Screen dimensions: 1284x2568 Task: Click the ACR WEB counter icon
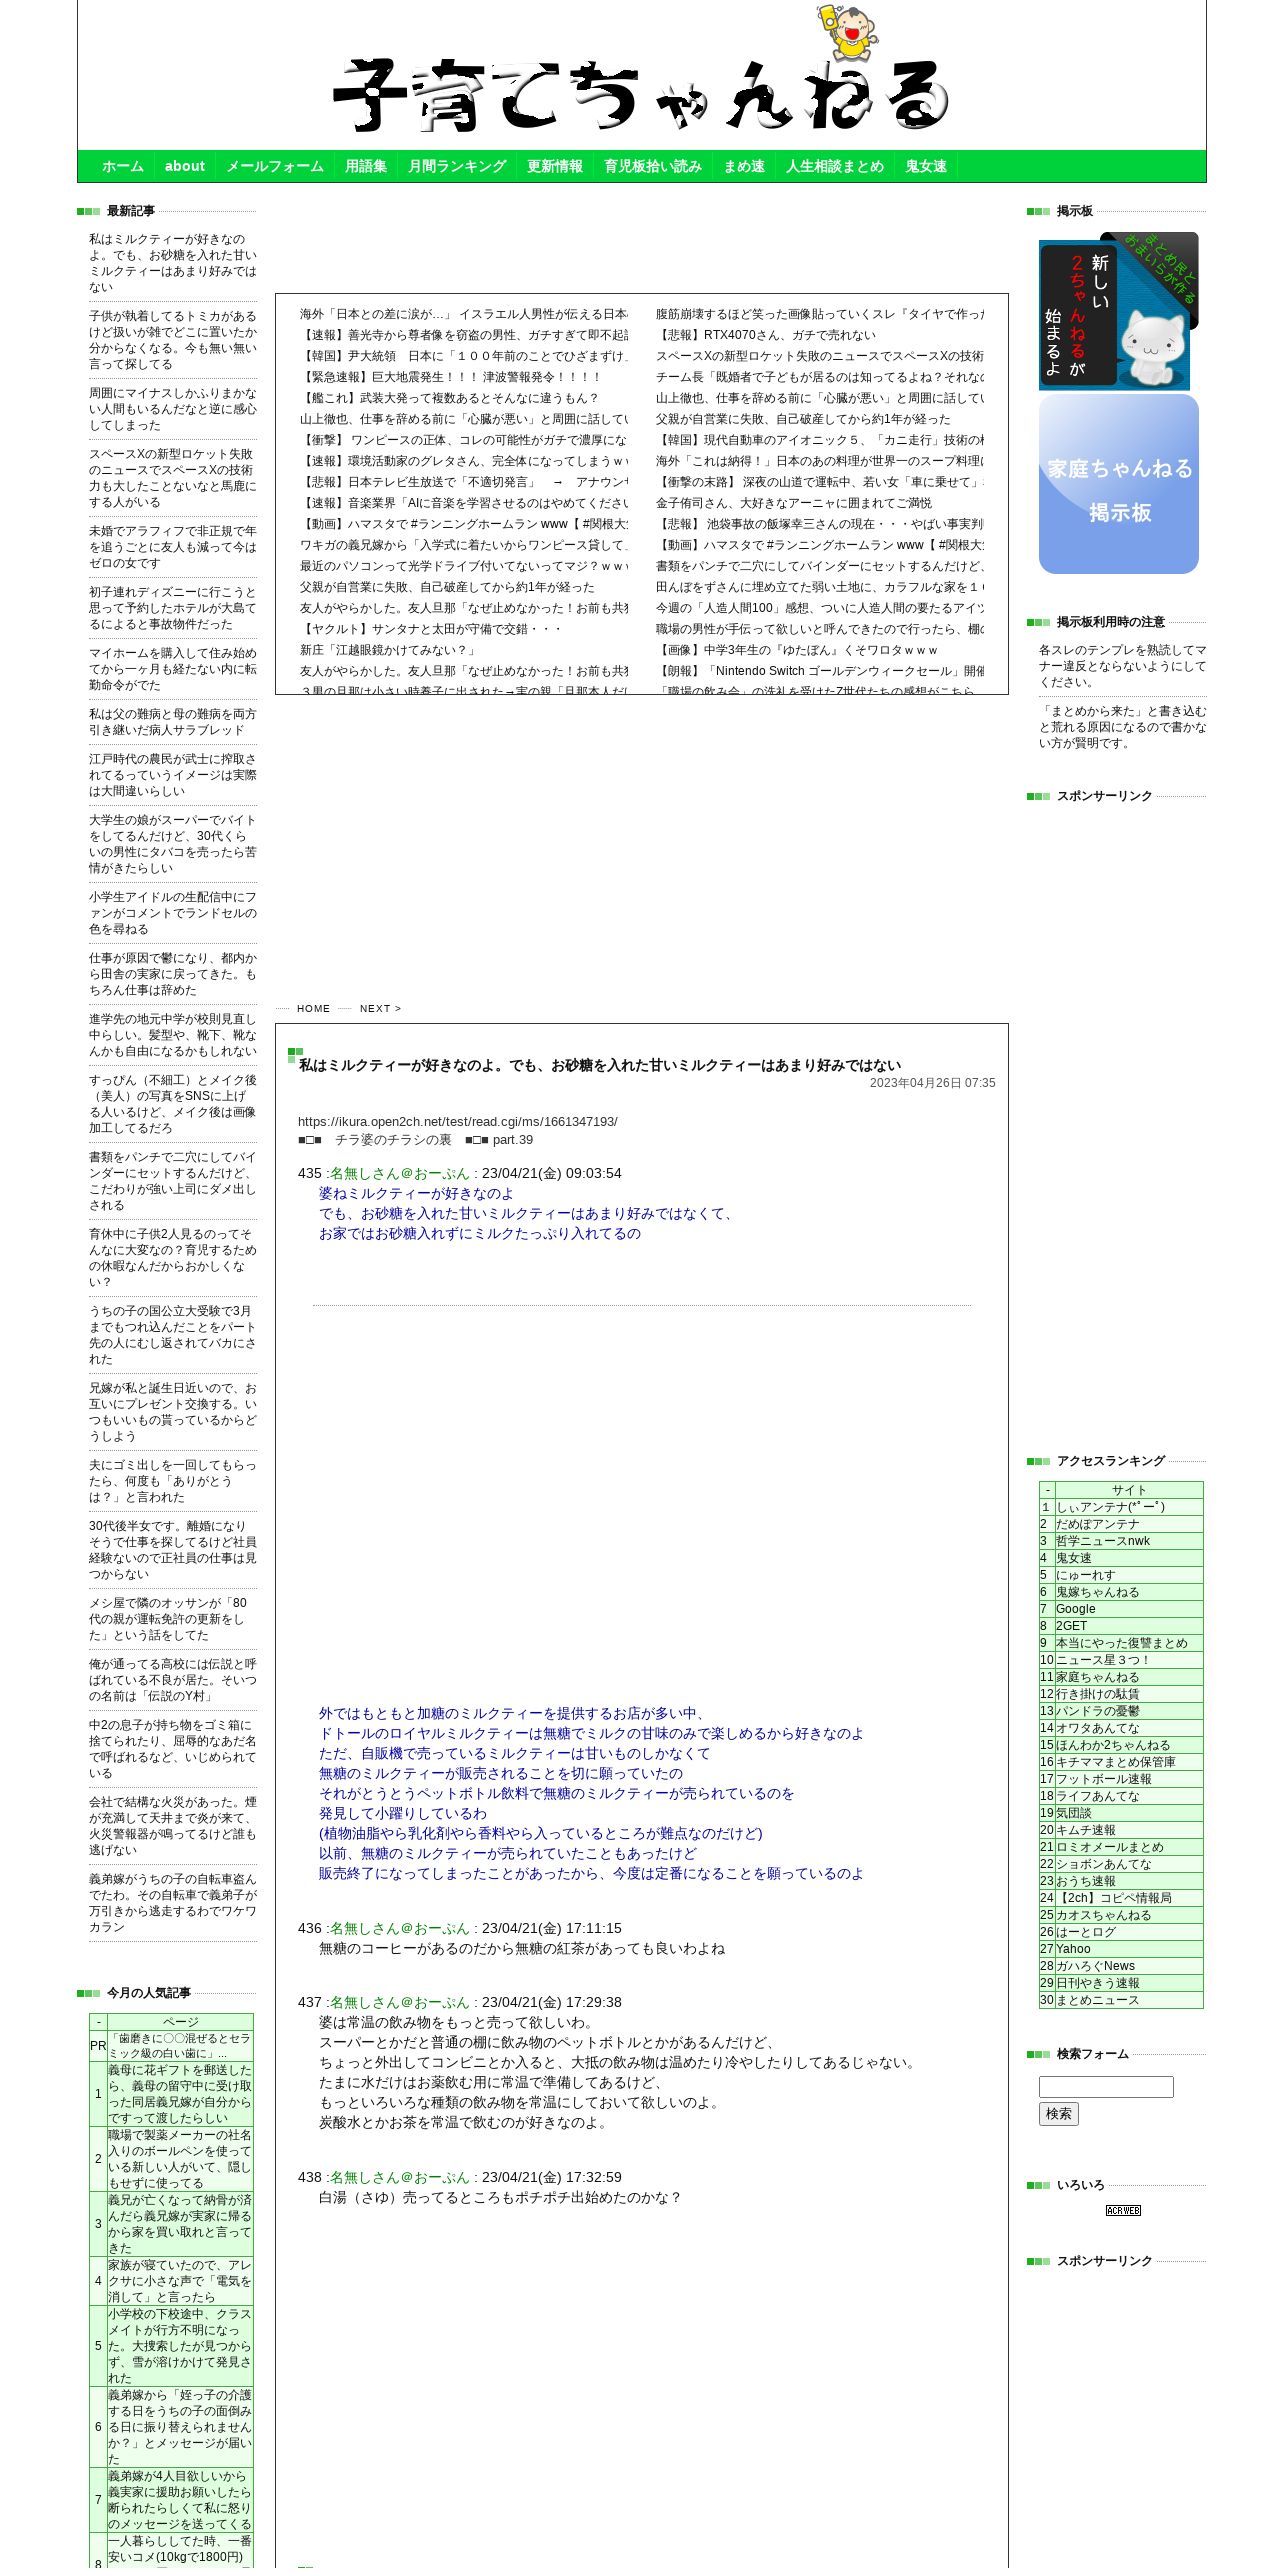click(x=1123, y=2210)
